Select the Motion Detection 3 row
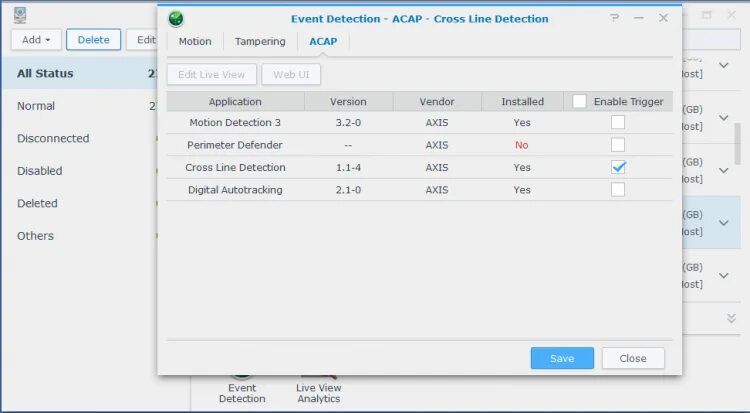The width and height of the screenshot is (750, 413). (419, 123)
